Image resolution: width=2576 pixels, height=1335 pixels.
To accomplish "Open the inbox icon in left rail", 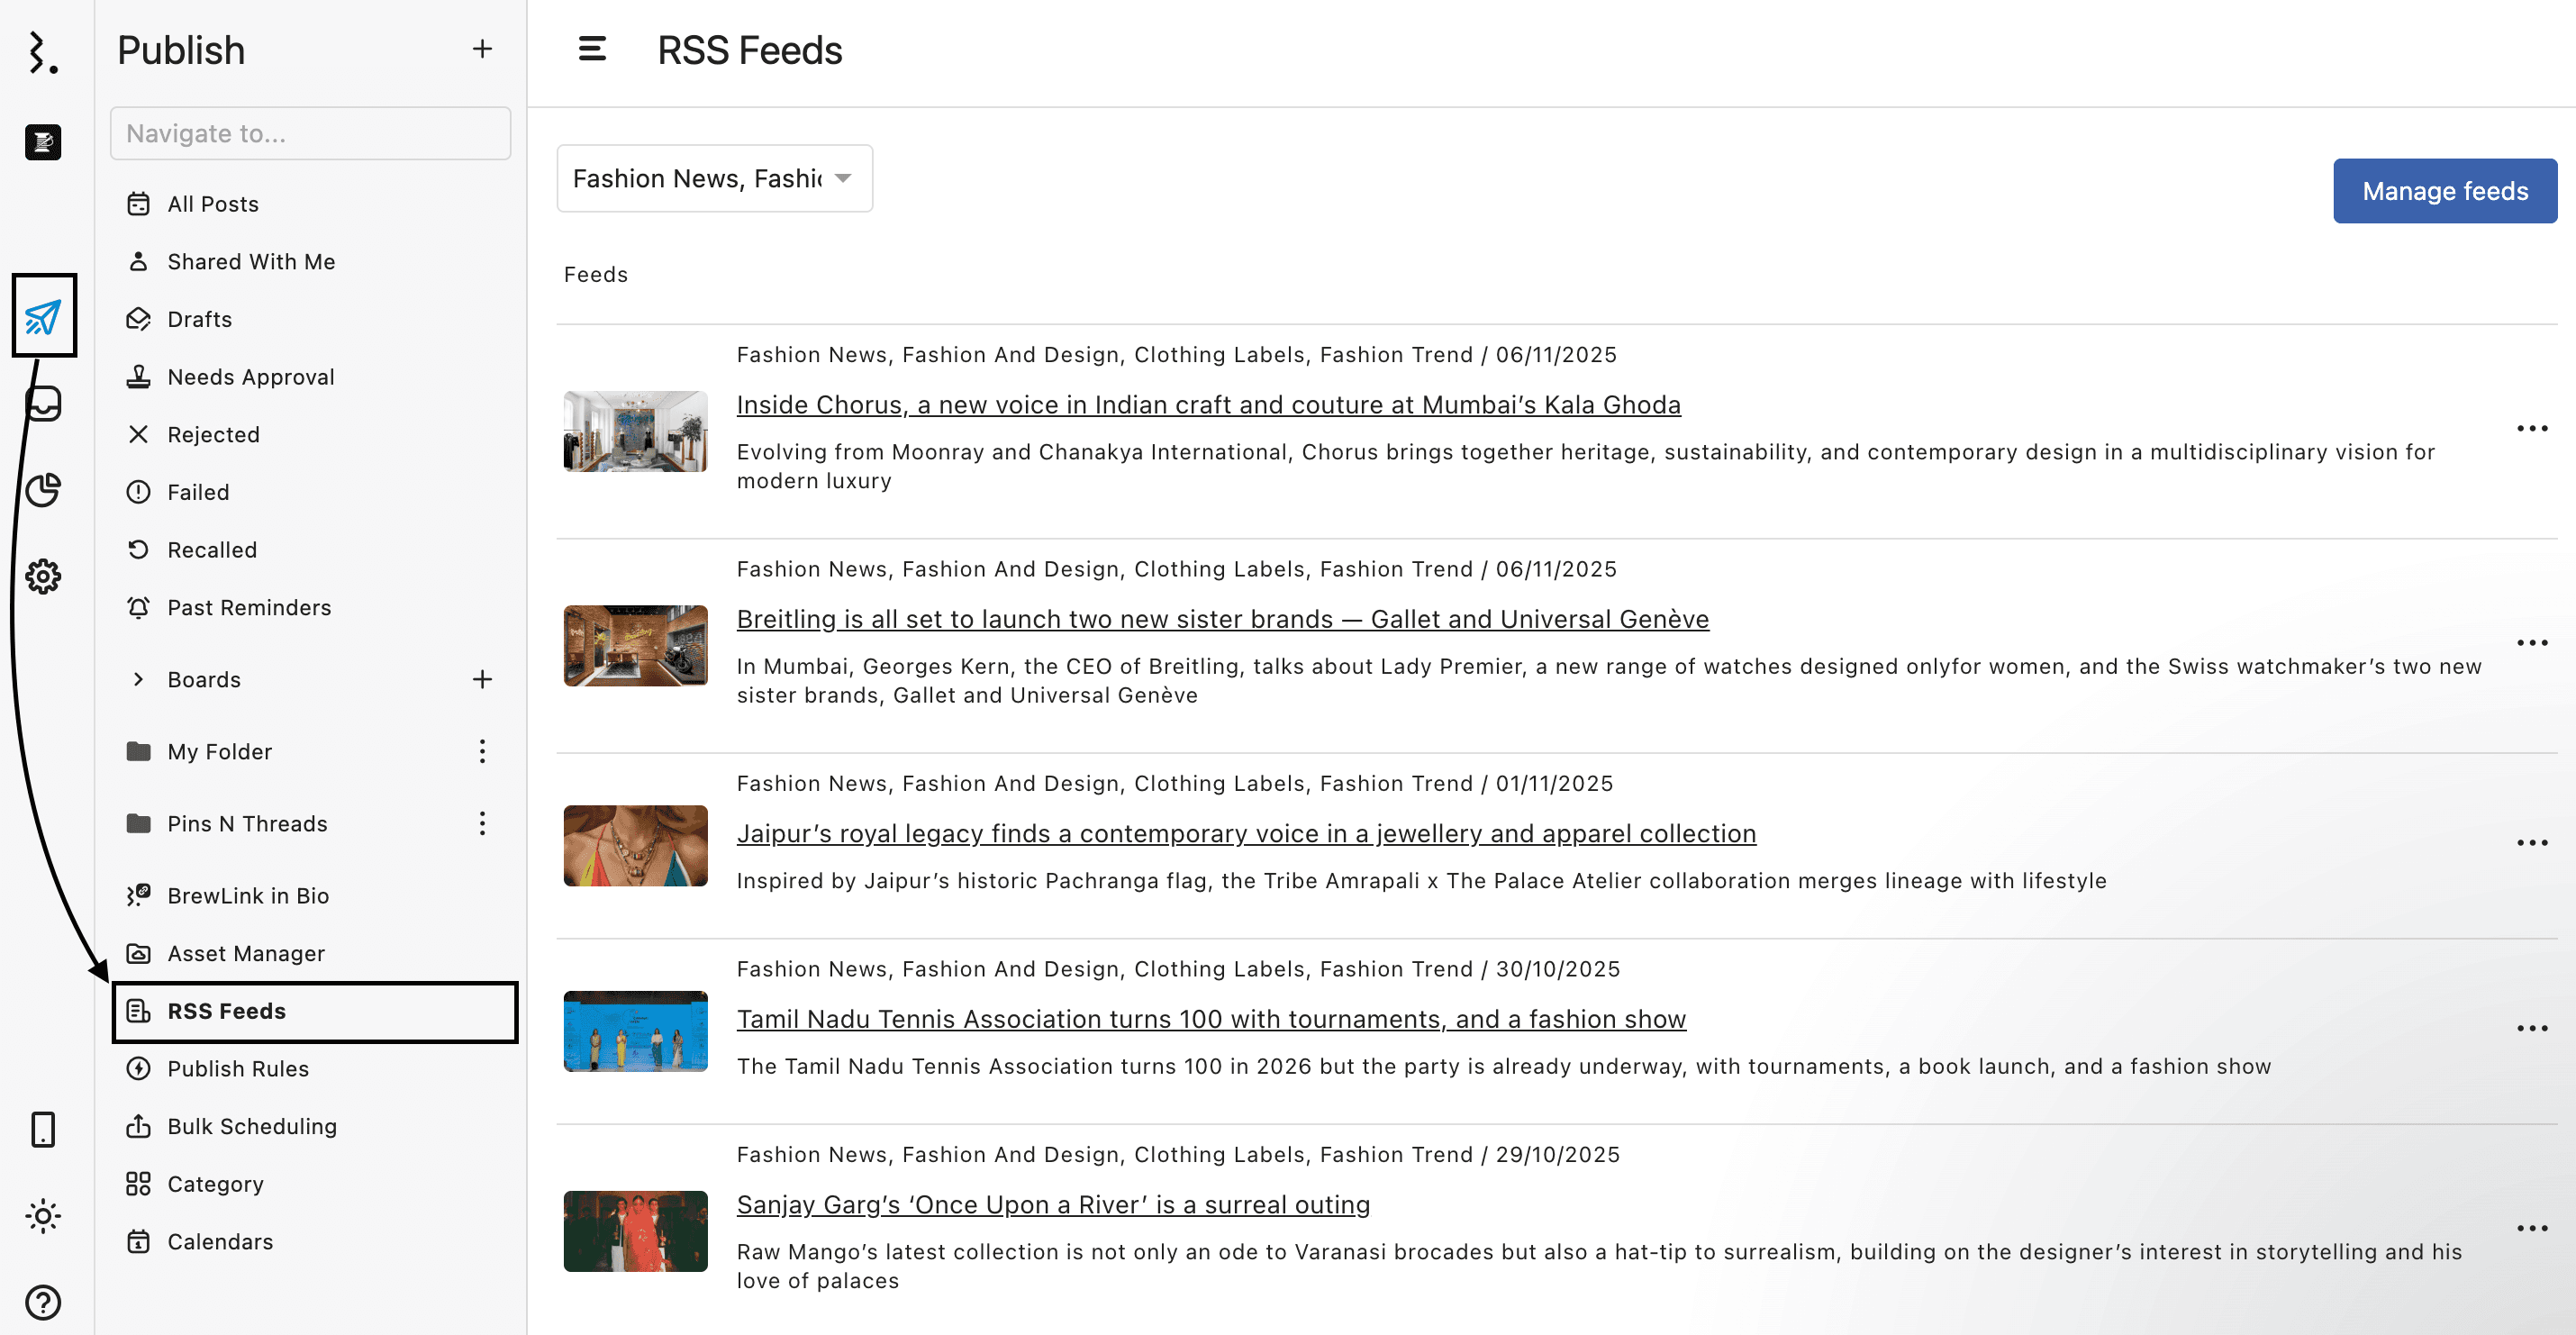I will click(x=43, y=404).
